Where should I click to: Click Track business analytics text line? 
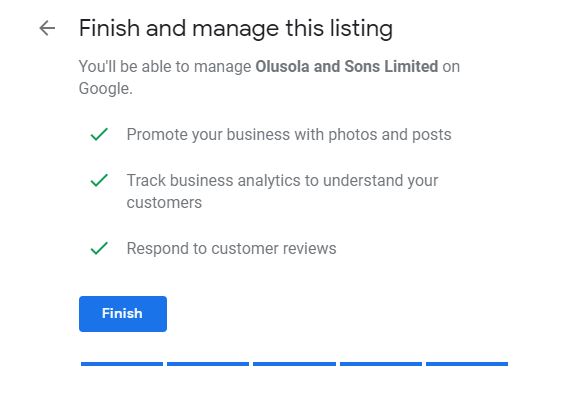click(282, 180)
